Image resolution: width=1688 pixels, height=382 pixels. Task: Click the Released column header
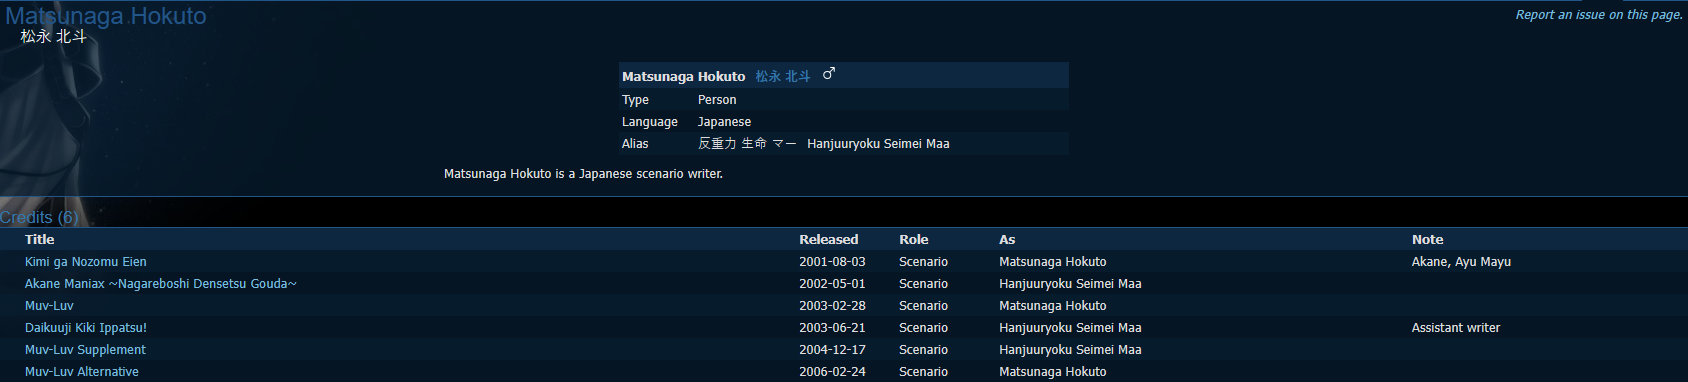[x=828, y=240]
